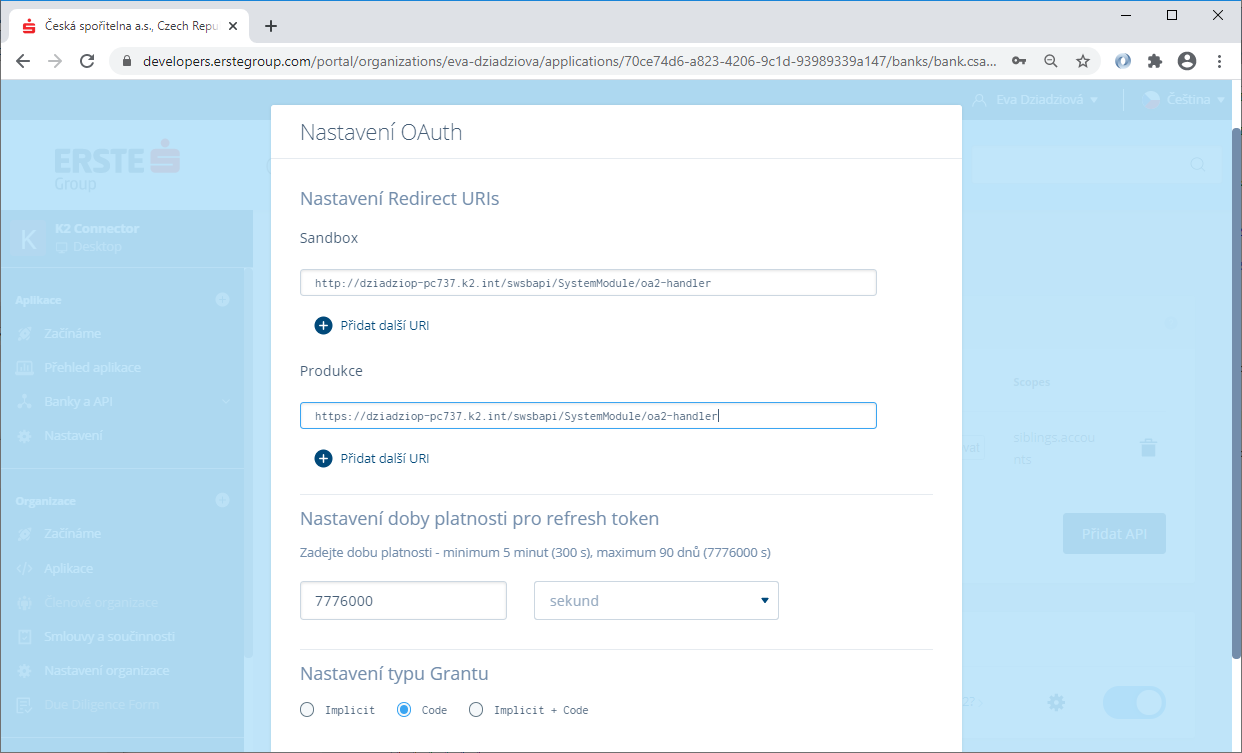Open the Čeština language dropdown

click(1184, 100)
